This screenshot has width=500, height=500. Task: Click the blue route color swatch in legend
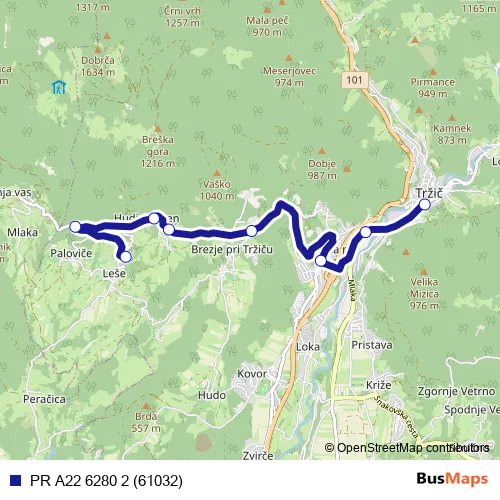pyautogui.click(x=15, y=480)
